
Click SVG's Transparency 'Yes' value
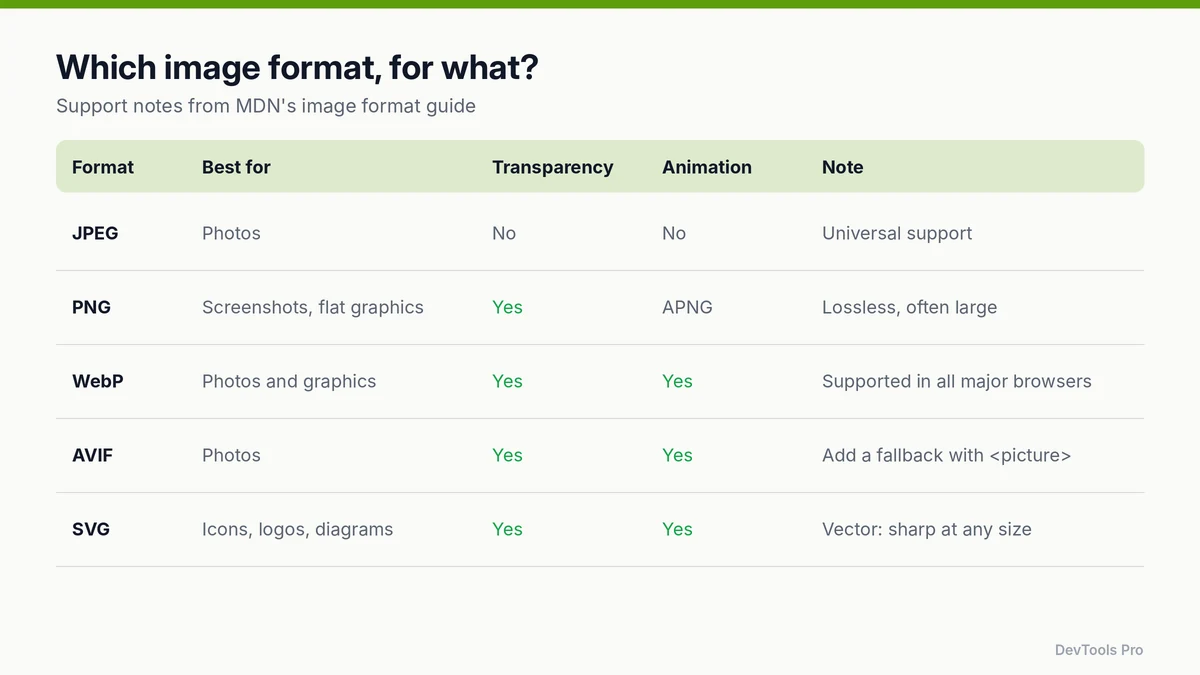(507, 529)
